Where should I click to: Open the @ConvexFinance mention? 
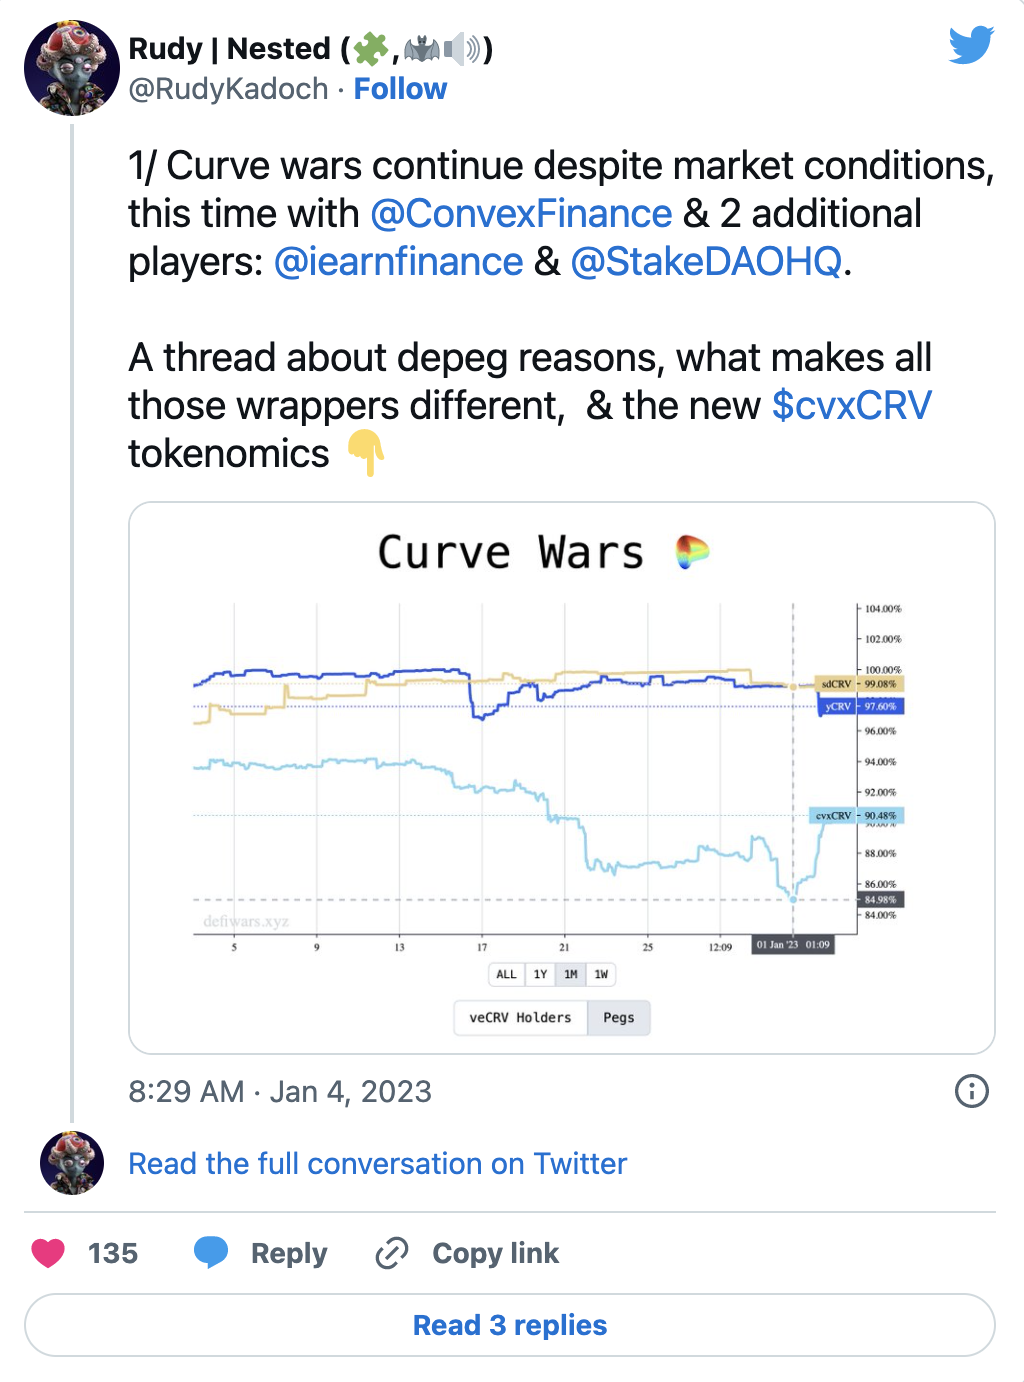521,213
